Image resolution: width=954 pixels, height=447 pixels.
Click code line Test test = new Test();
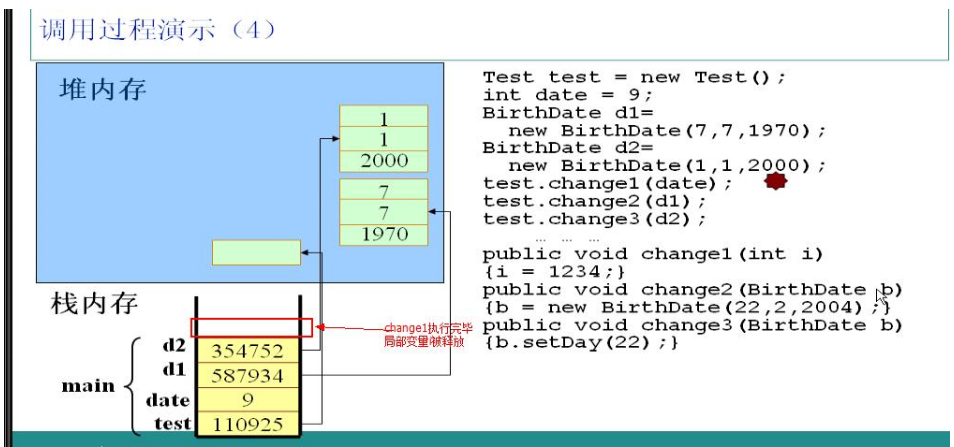[635, 78]
